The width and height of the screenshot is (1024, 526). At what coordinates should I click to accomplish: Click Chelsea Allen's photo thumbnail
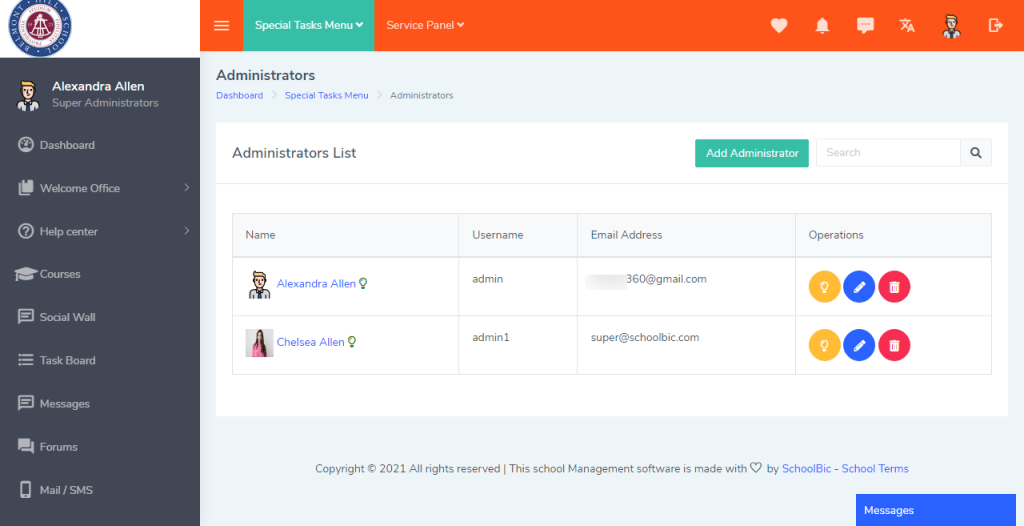(x=259, y=343)
